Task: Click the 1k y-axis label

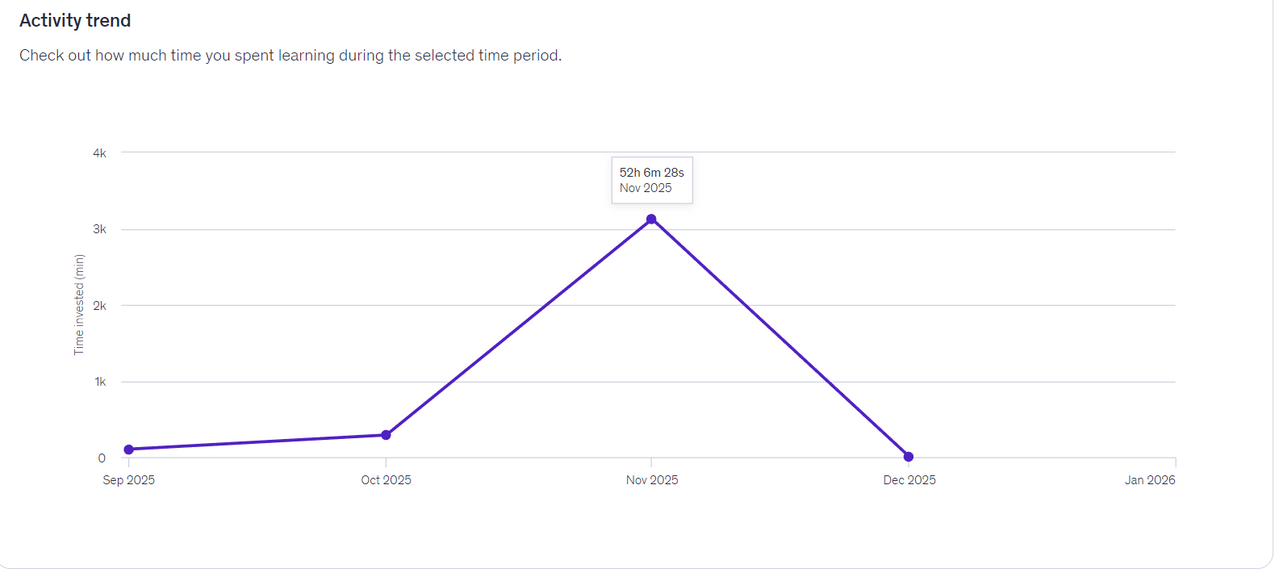Action: pyautogui.click(x=100, y=382)
